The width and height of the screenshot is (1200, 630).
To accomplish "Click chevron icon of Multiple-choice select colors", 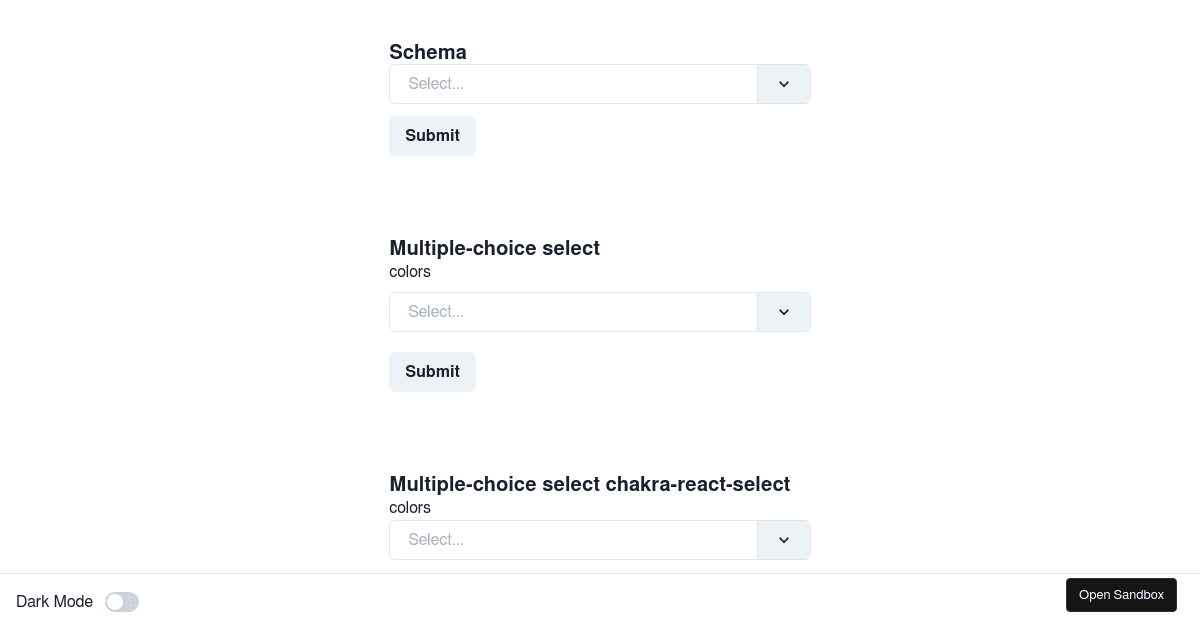I will (x=784, y=312).
